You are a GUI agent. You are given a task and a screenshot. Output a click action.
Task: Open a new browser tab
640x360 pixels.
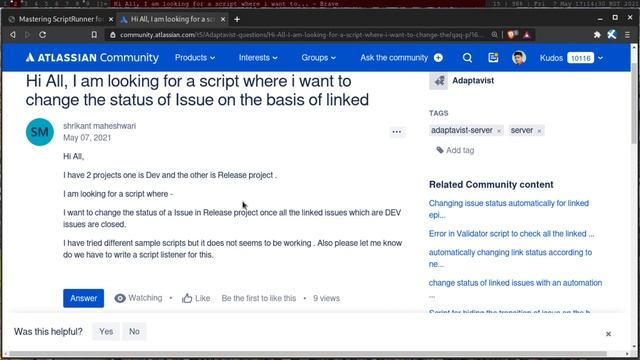point(237,19)
